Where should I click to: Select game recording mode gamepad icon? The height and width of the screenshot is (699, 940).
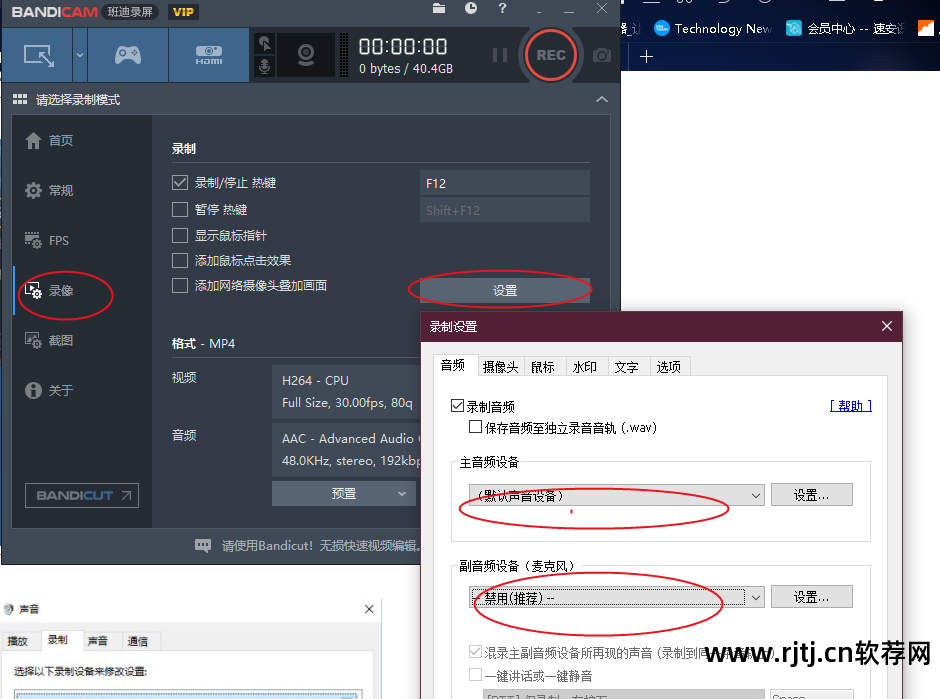128,55
